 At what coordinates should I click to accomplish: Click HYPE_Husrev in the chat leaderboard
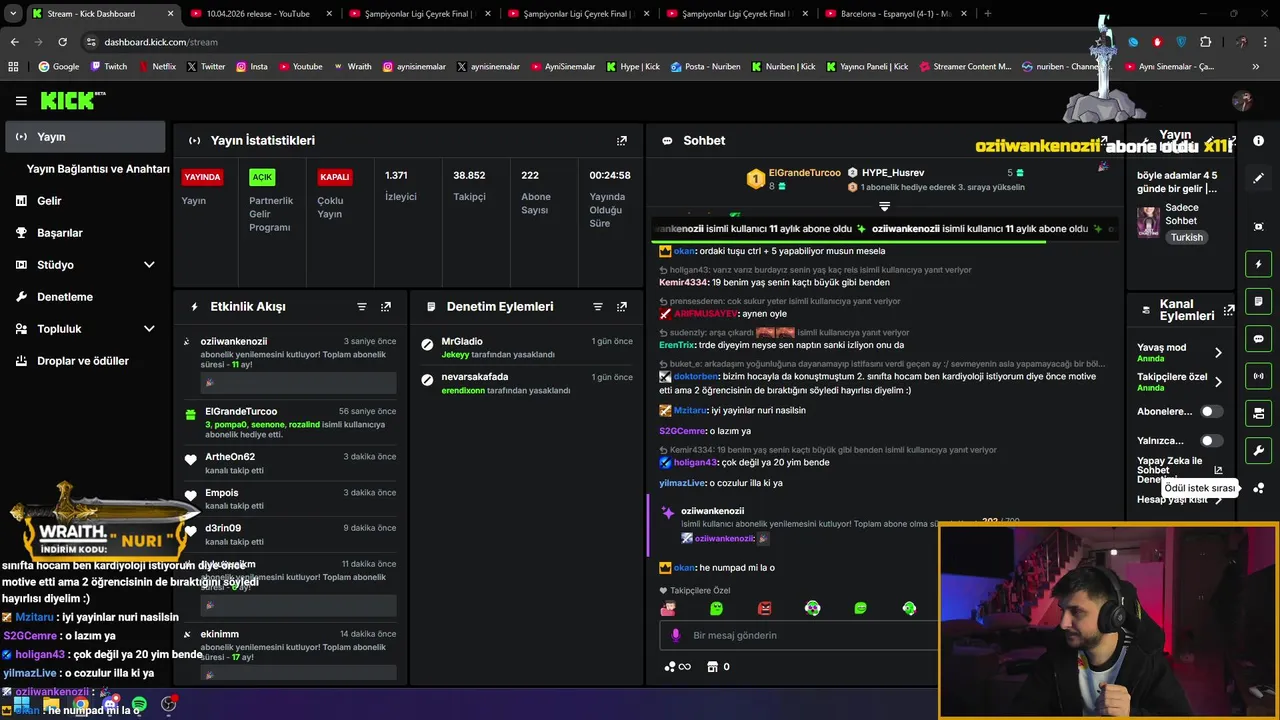coord(892,173)
